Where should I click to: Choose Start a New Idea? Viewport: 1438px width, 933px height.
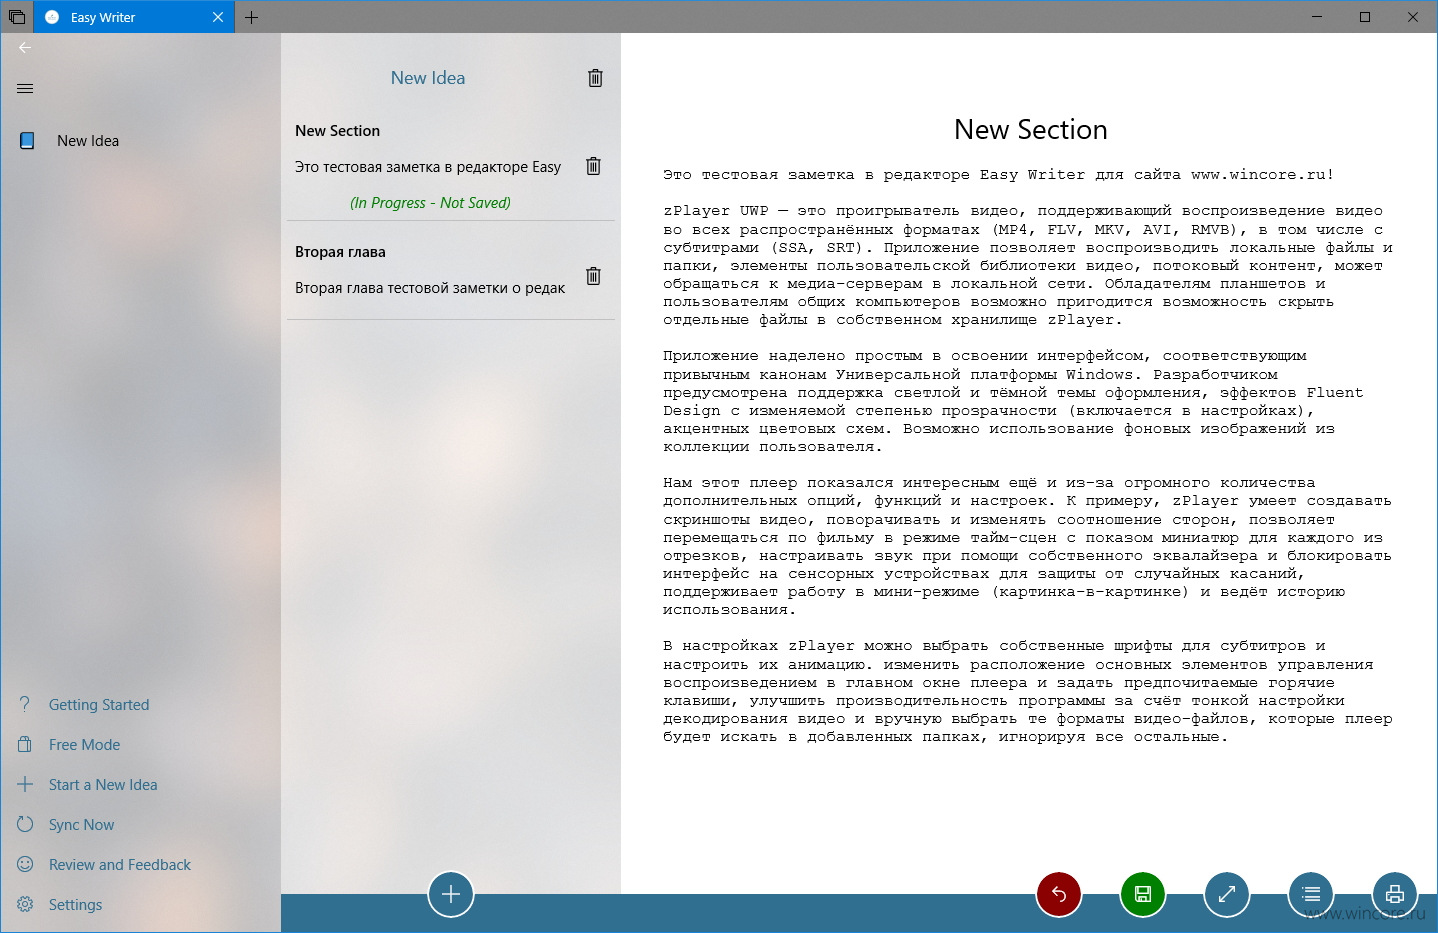[103, 785]
